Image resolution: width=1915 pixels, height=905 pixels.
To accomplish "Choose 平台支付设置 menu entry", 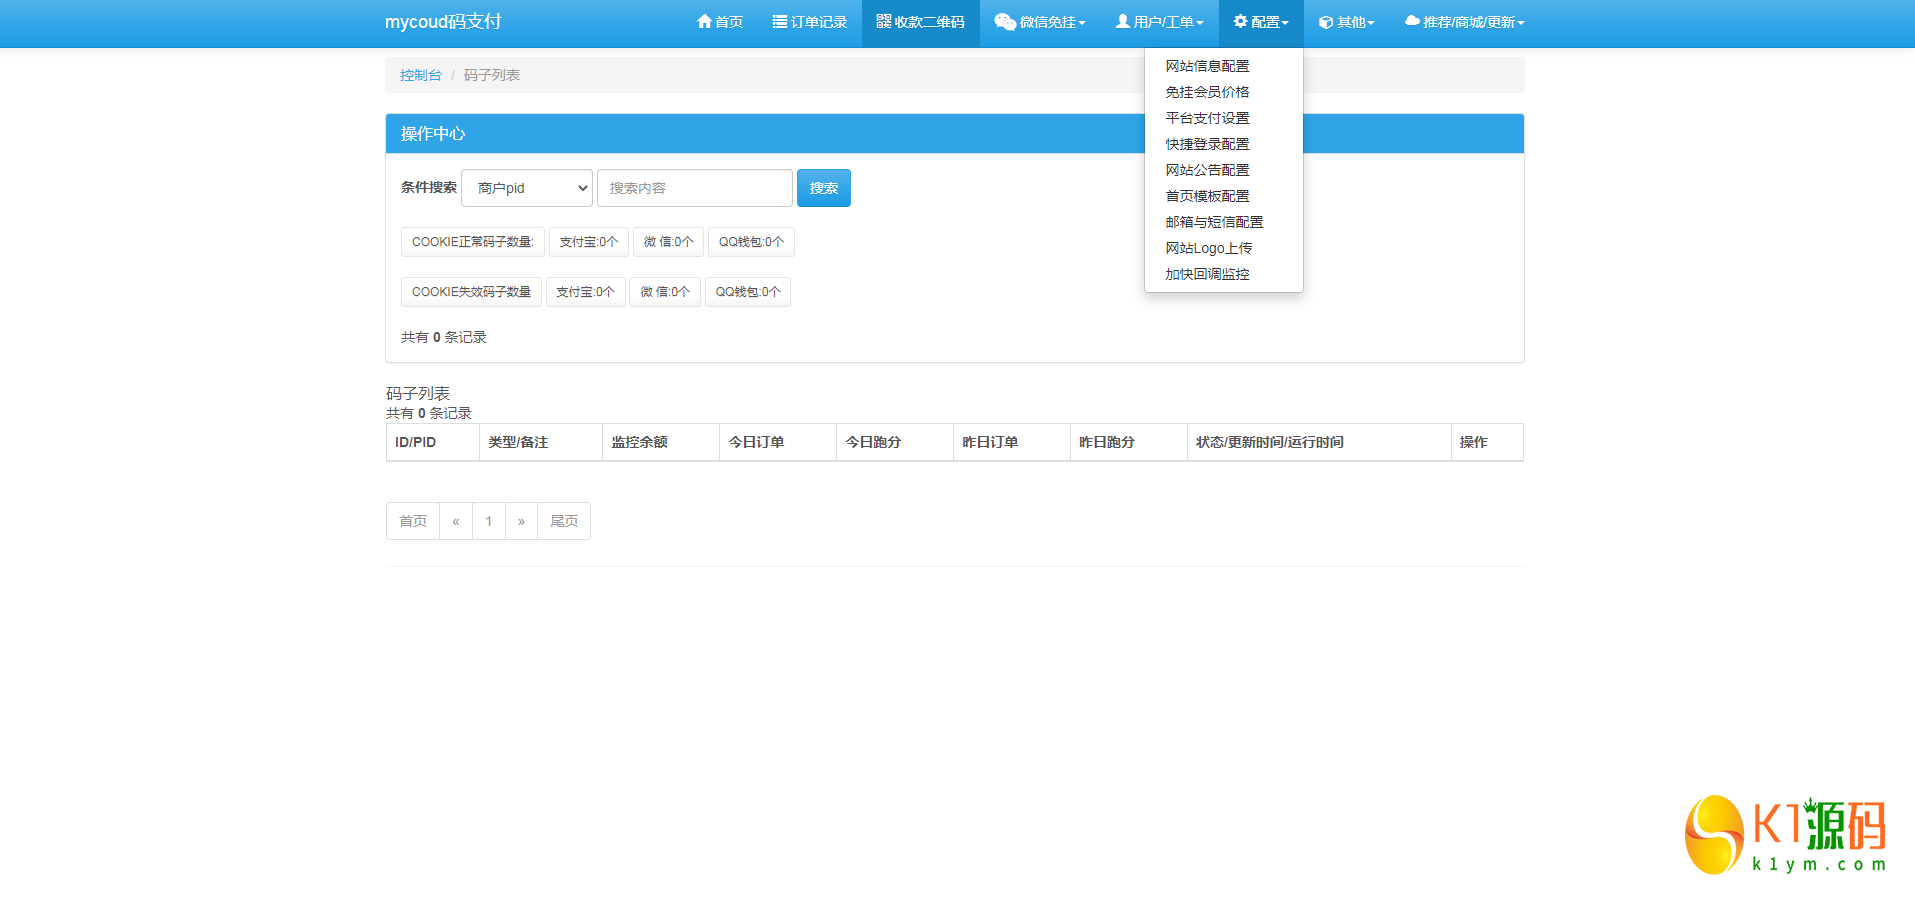I will [x=1207, y=118].
